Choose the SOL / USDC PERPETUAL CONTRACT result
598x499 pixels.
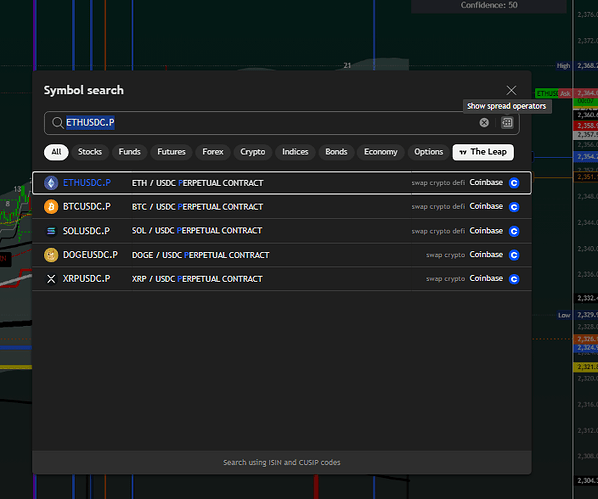coord(282,231)
